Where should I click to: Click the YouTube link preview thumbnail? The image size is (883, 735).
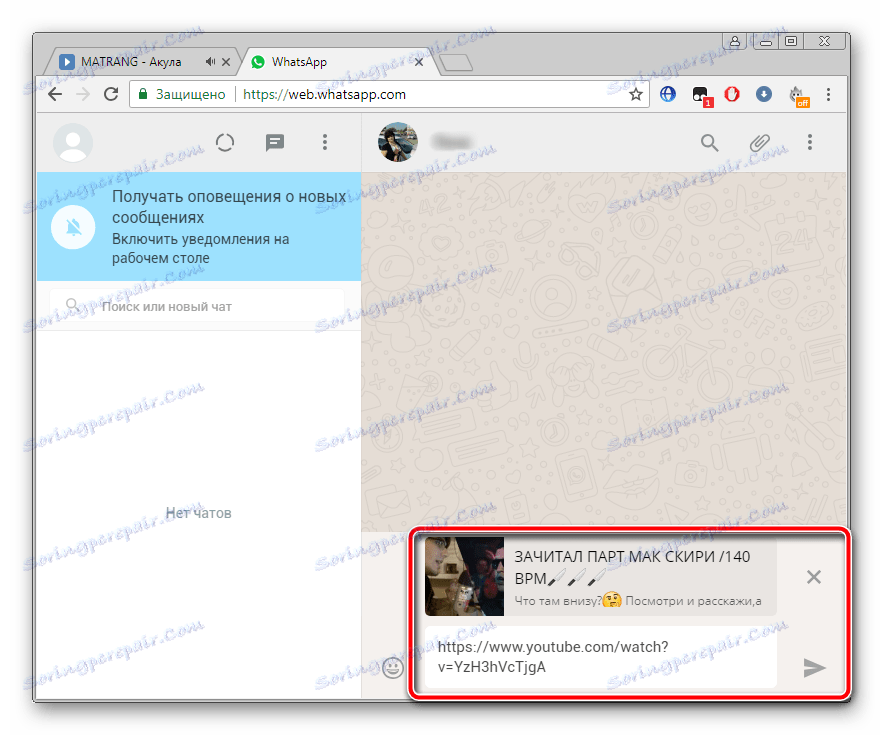tap(465, 576)
